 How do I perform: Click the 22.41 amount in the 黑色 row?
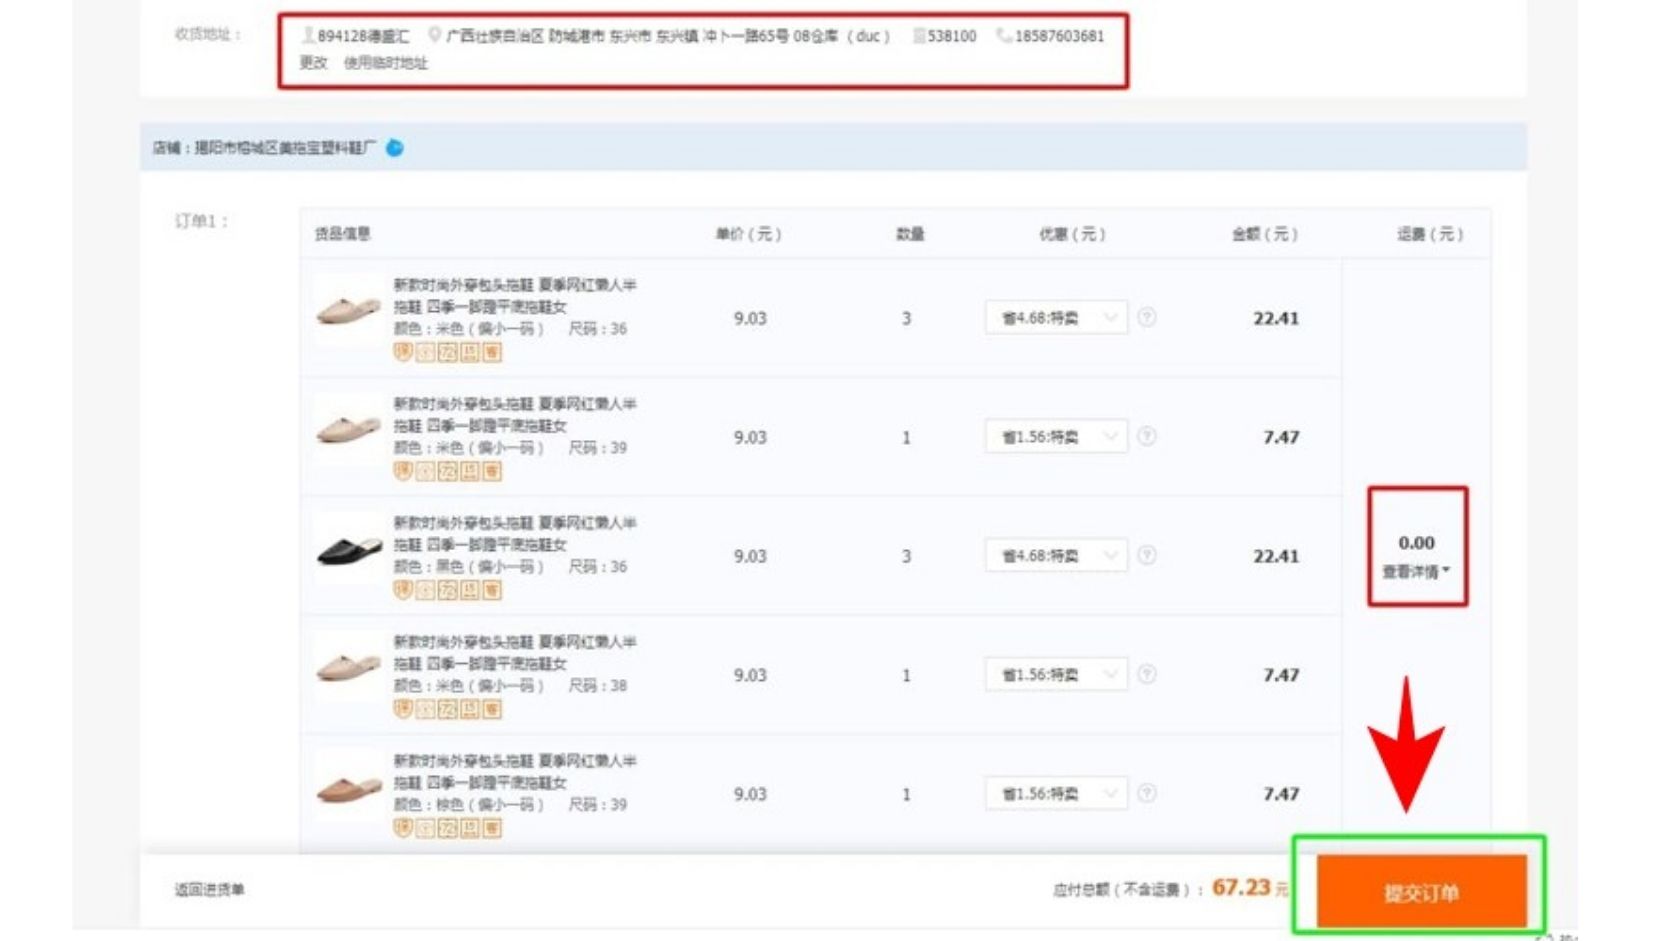1276,556
